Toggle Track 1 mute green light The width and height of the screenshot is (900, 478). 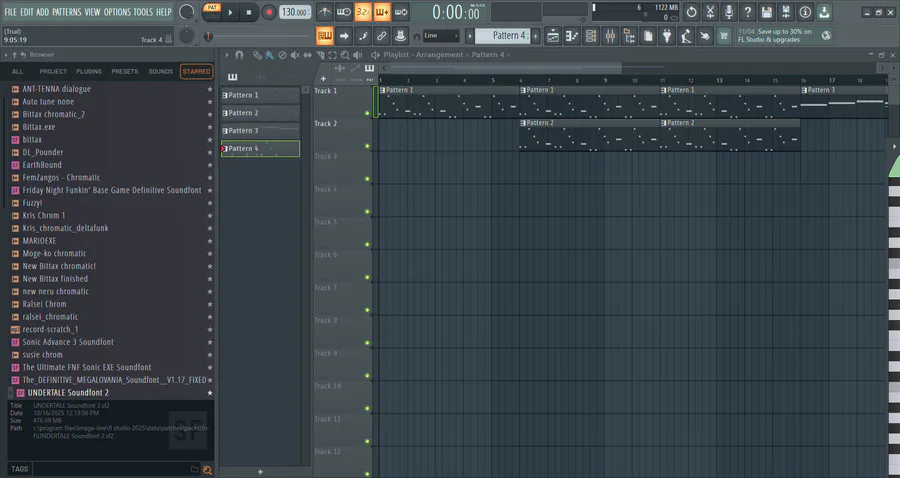coord(367,113)
